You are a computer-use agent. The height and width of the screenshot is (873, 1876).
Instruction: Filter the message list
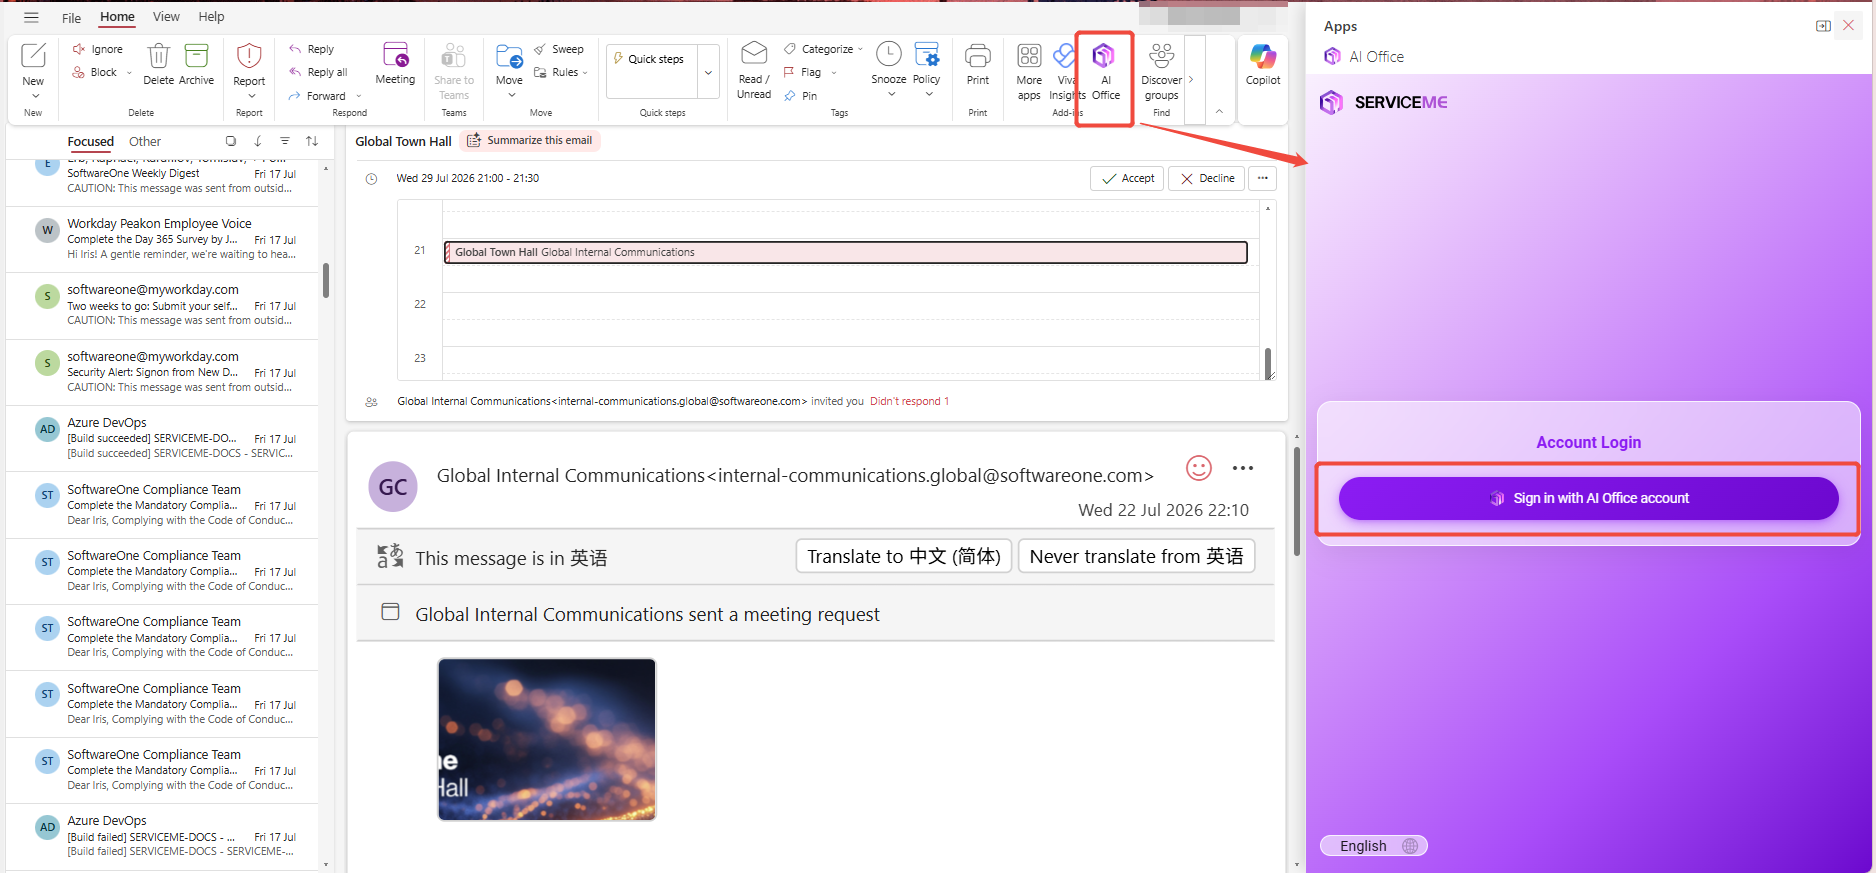click(x=285, y=141)
